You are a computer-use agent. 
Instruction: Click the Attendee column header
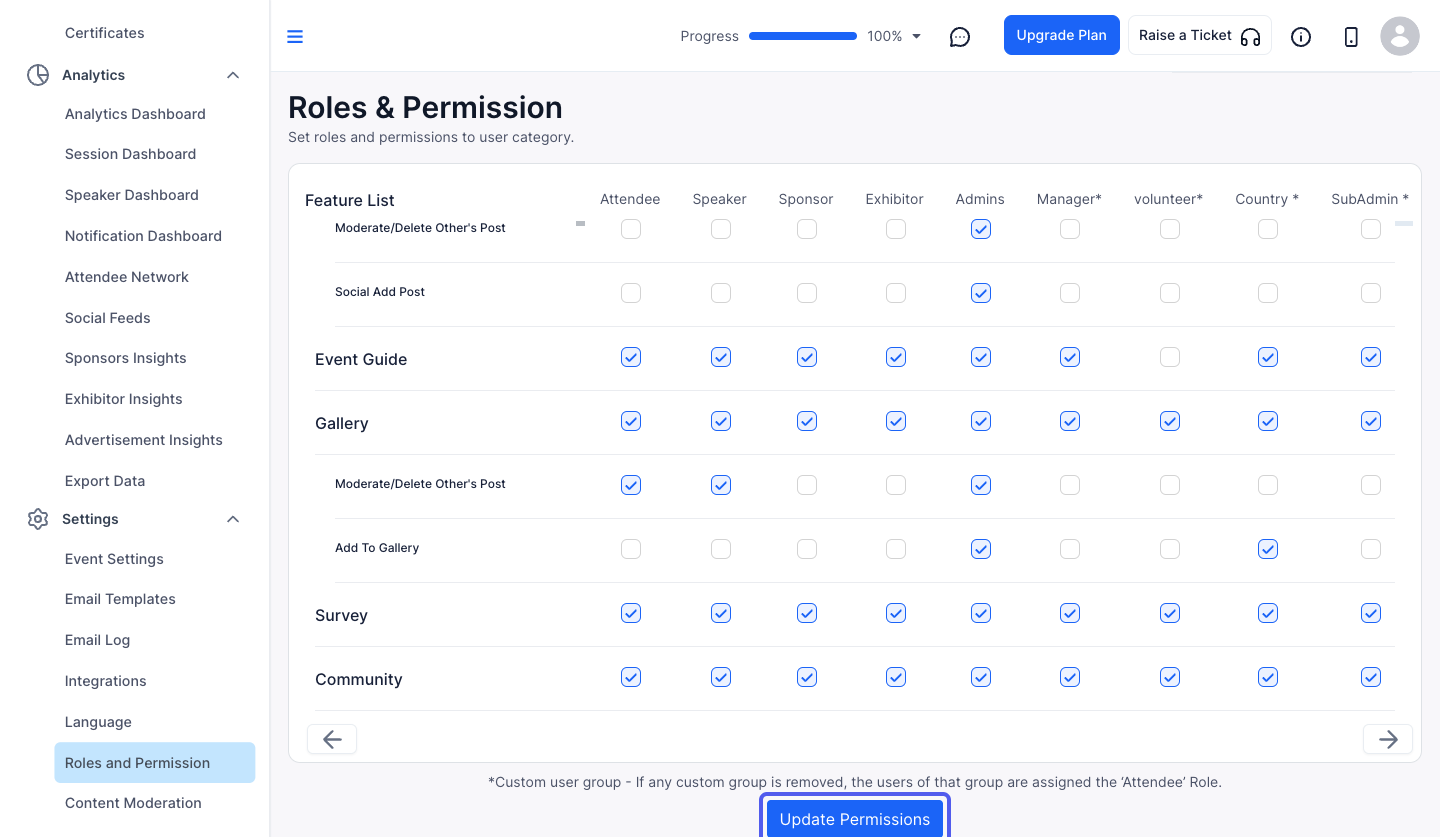point(630,199)
